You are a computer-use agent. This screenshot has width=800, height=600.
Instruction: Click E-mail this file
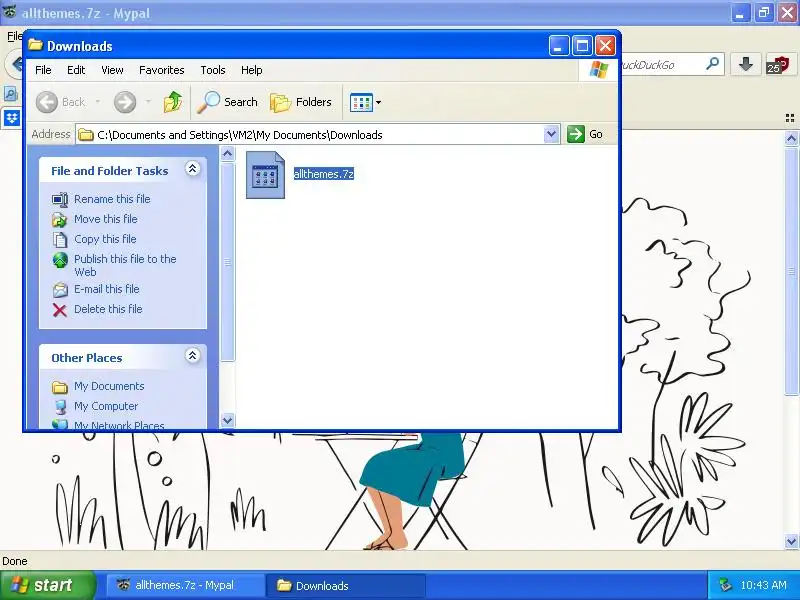pyautogui.click(x=107, y=289)
